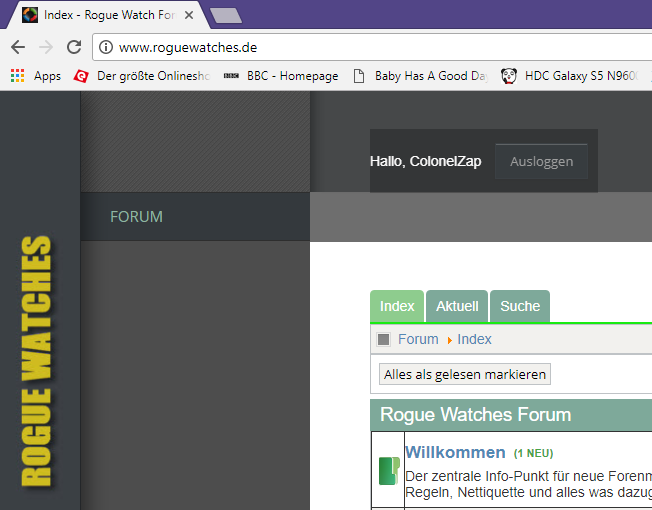652x510 pixels.
Task: Reload the Rogue Watches page
Action: (x=74, y=47)
